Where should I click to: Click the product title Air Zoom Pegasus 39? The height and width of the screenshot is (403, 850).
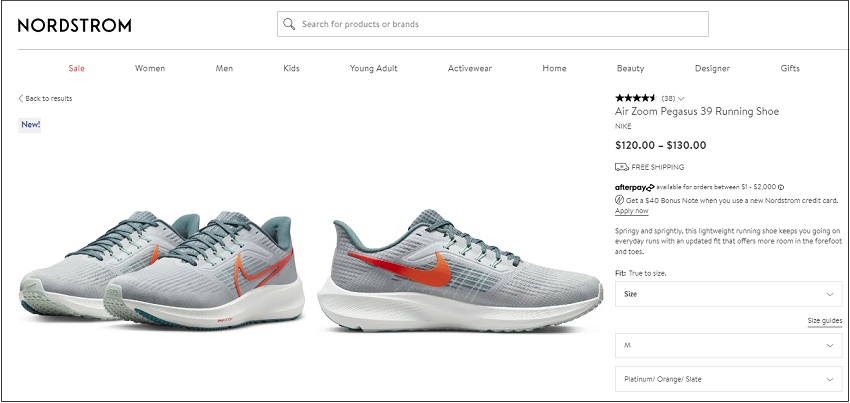697,112
